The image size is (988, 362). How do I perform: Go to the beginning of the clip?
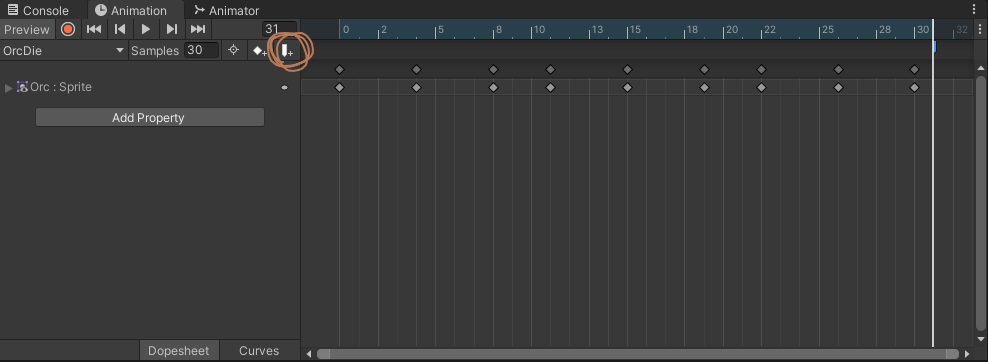(94, 29)
